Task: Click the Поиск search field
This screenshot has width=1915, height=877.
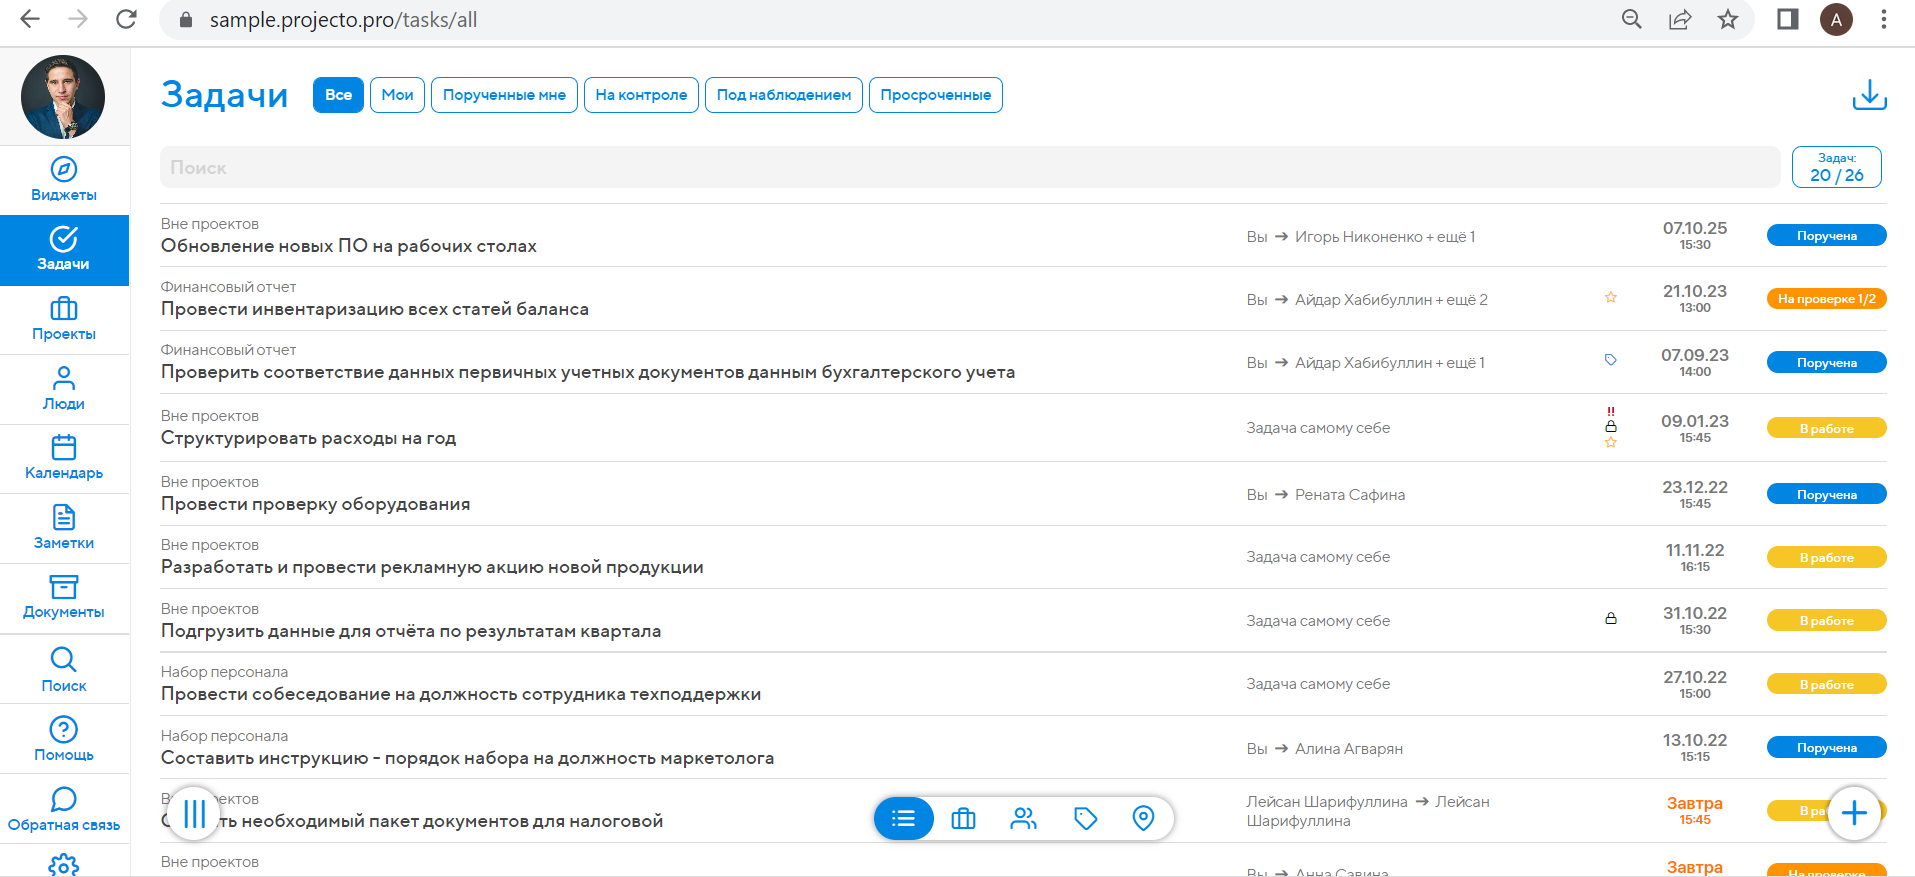Action: click(970, 167)
